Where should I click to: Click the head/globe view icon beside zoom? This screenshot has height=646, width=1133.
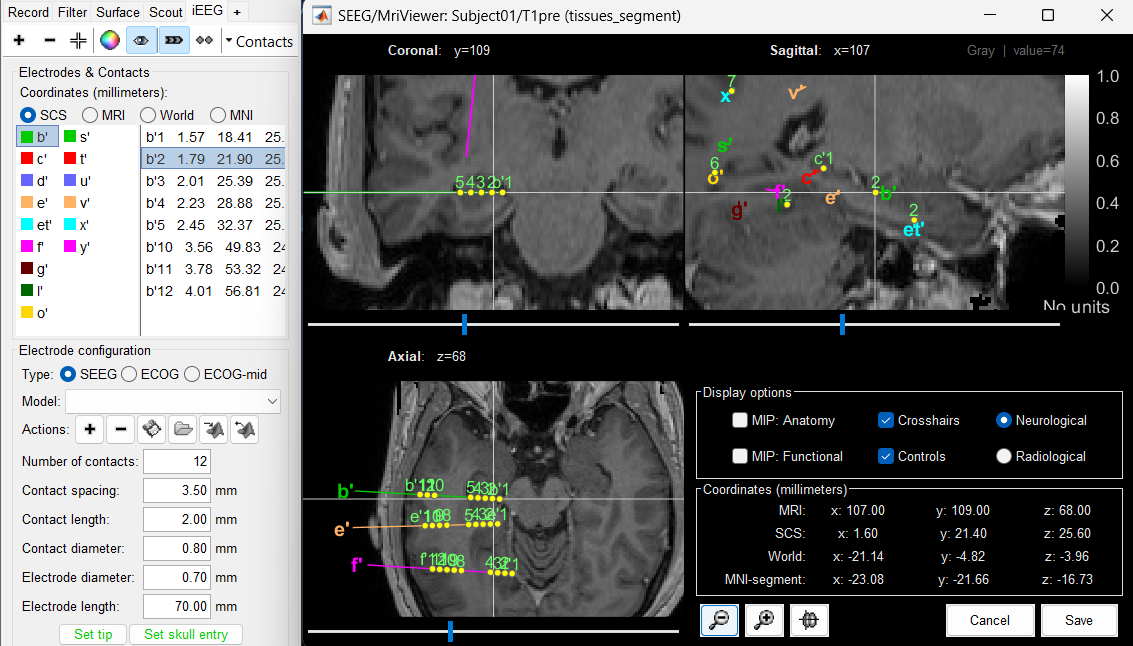[809, 620]
